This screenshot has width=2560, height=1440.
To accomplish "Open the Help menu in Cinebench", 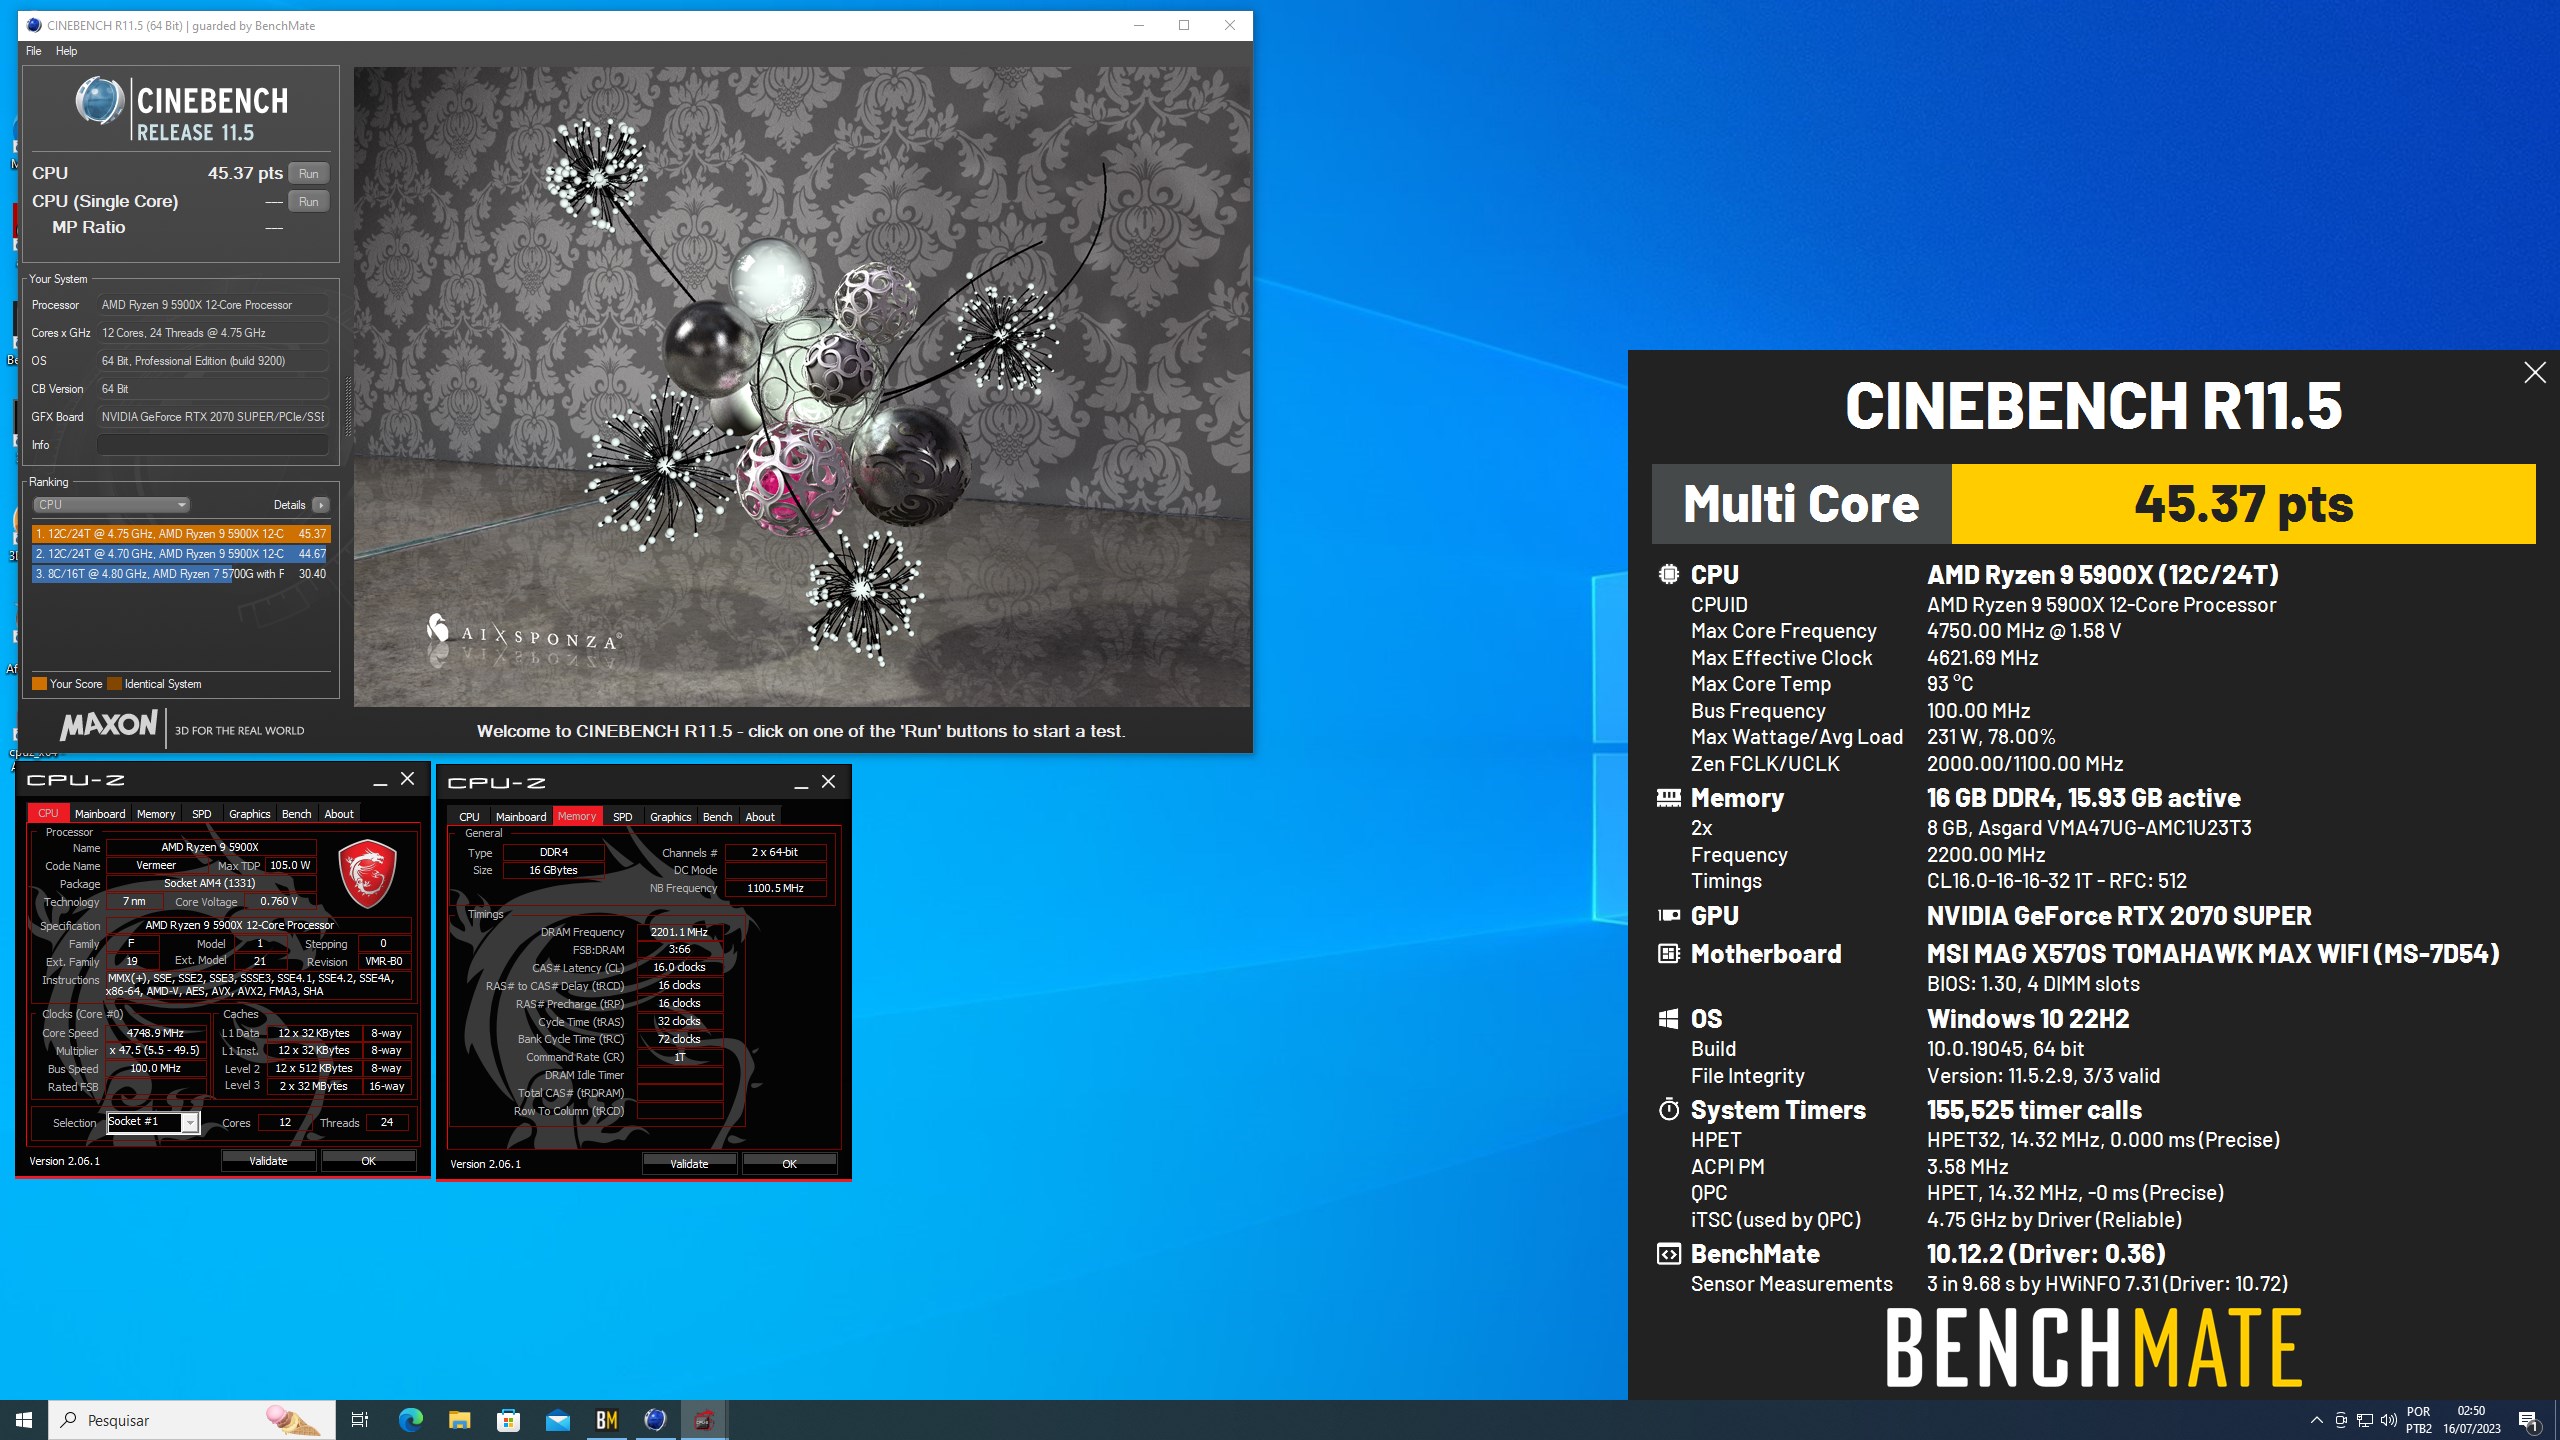I will (66, 51).
